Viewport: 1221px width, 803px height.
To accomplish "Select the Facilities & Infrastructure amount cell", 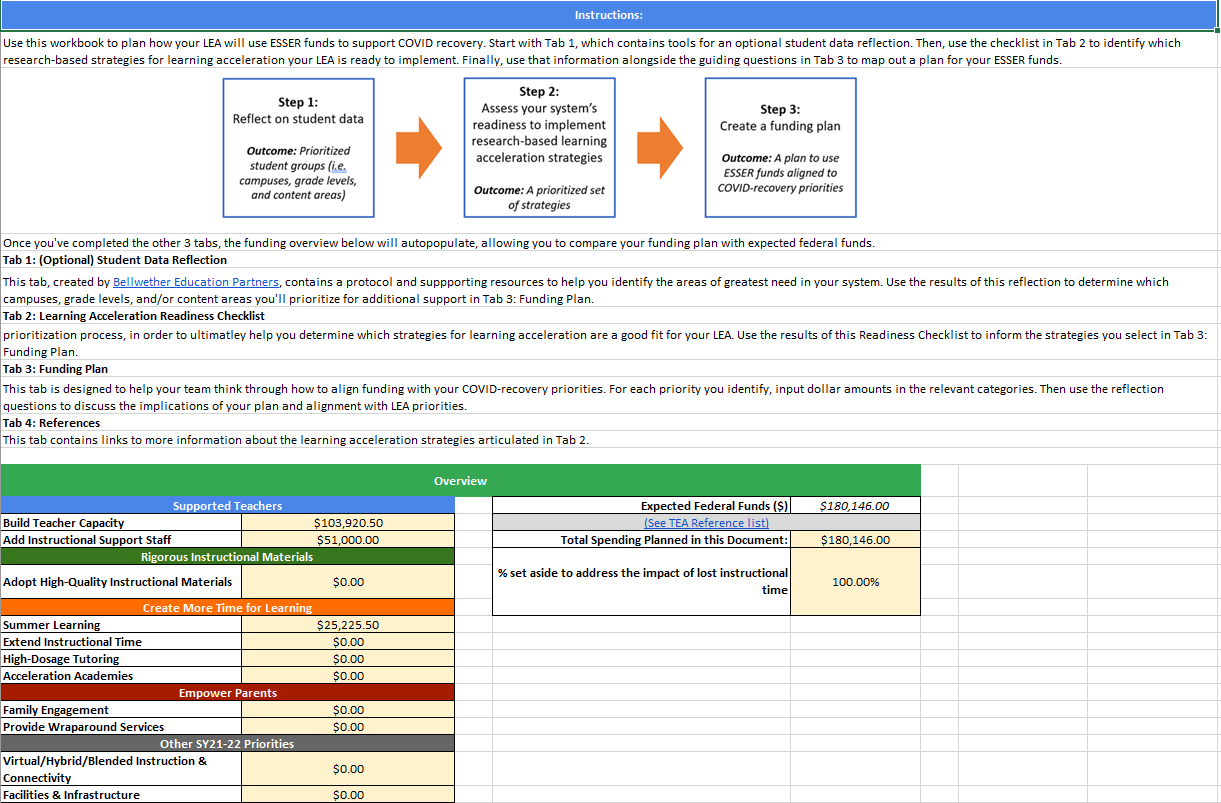I will (348, 795).
